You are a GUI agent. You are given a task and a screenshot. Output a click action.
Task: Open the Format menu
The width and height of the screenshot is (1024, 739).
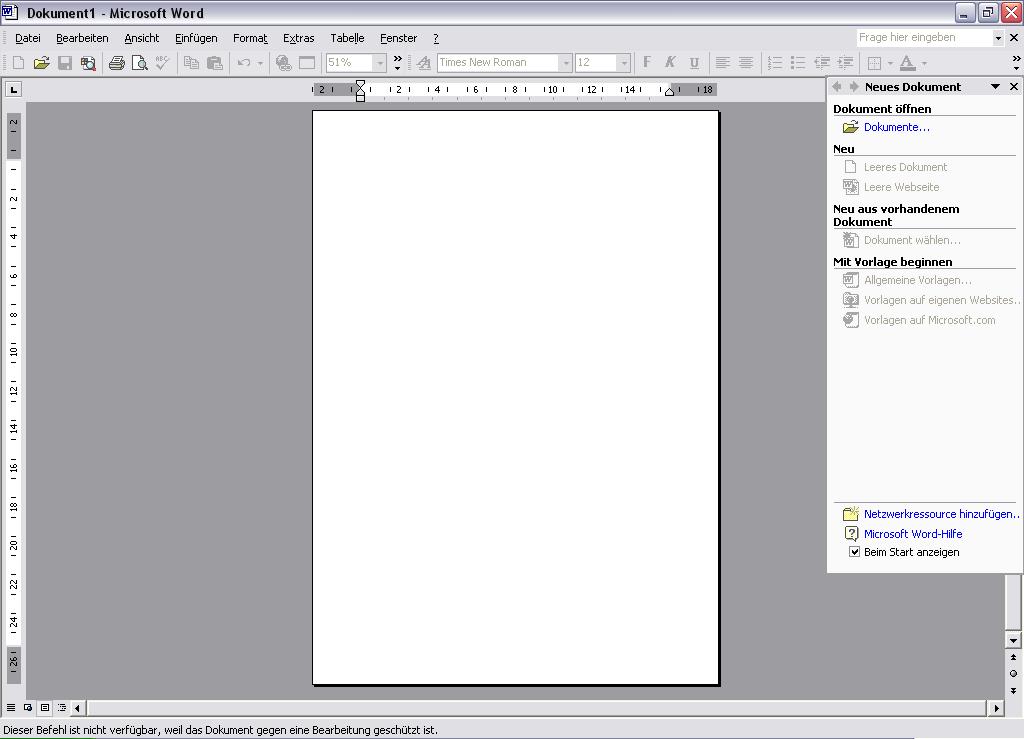coord(250,38)
